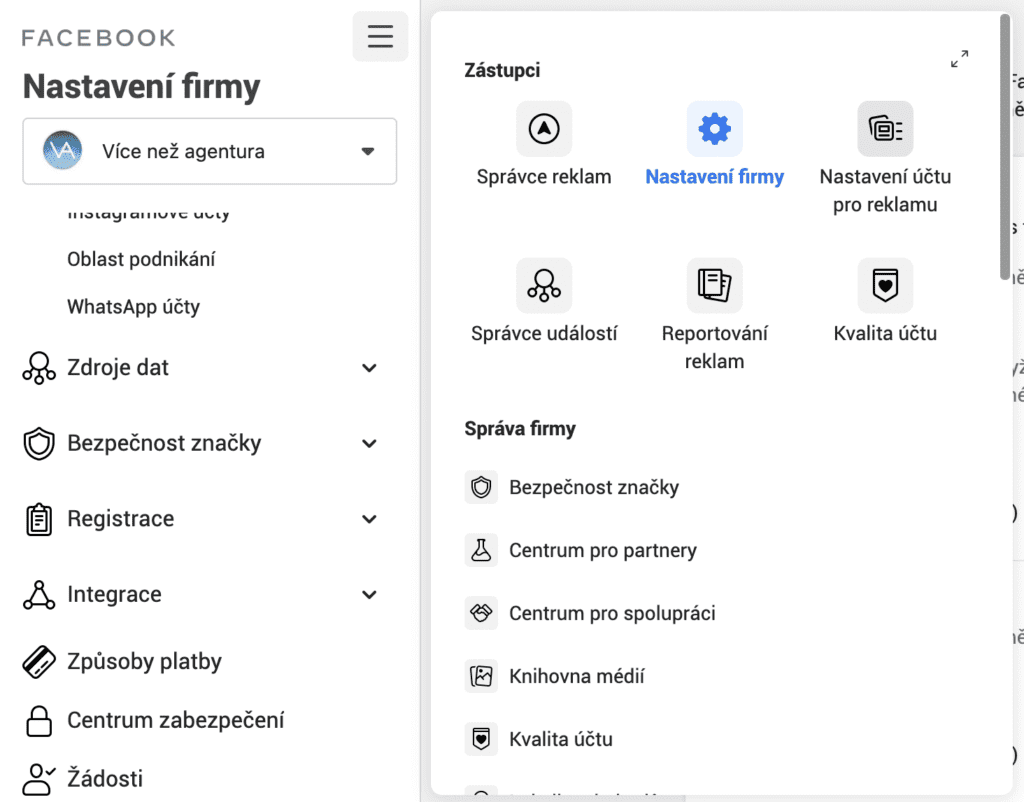Click the Kvalita účtu shield icon tile

coord(885,286)
